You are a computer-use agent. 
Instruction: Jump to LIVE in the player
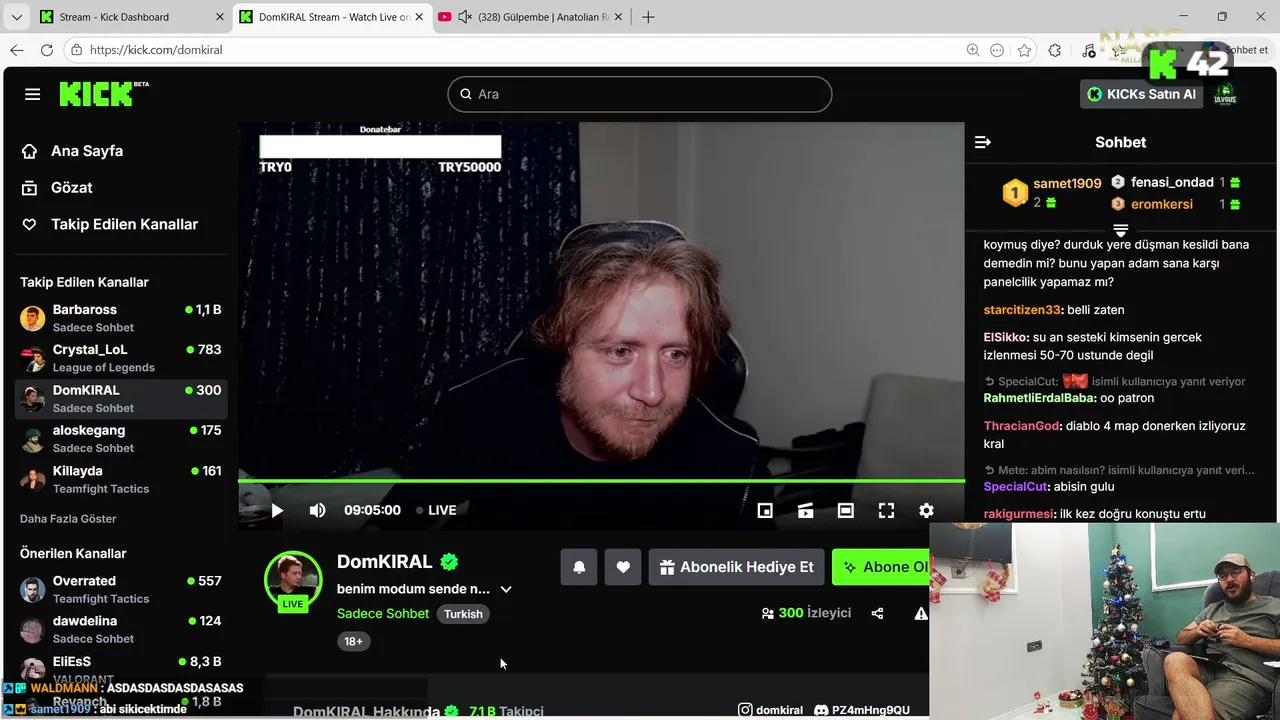pos(436,510)
